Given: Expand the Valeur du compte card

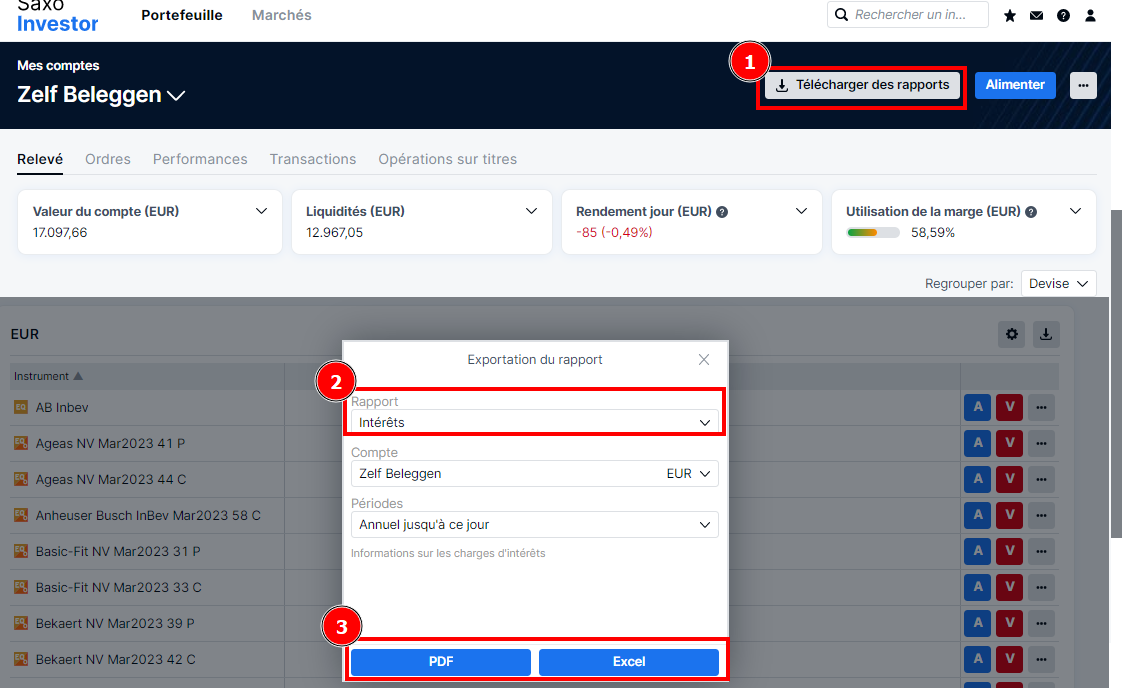Looking at the screenshot, I should tap(261, 211).
